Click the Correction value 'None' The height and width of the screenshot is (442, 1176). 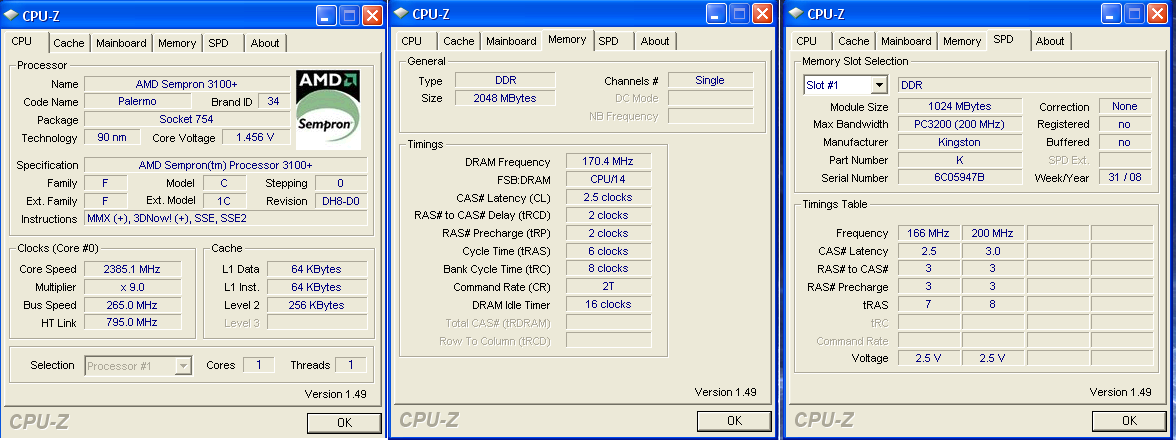pyautogui.click(x=1125, y=106)
